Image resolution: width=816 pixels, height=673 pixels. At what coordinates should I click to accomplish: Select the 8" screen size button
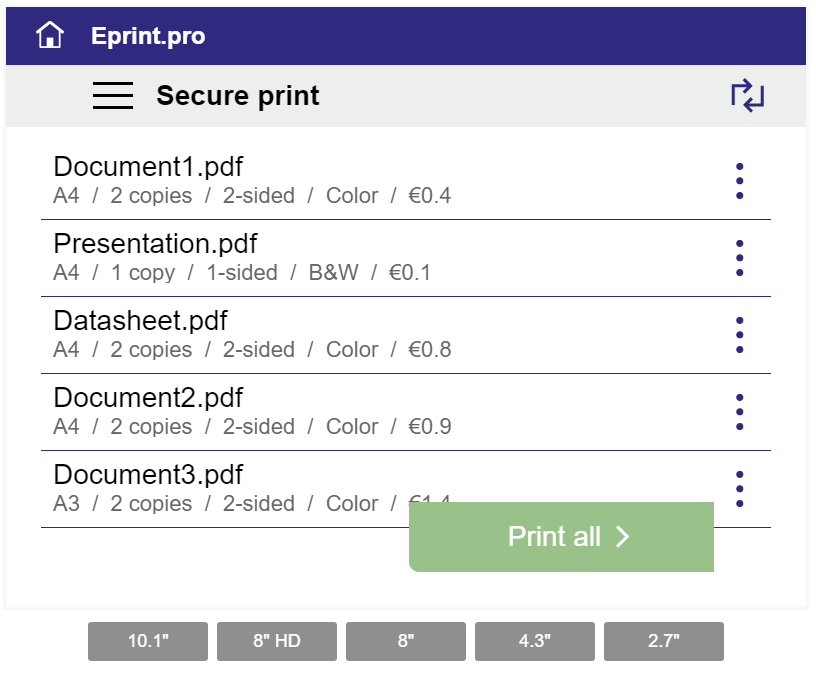406,641
